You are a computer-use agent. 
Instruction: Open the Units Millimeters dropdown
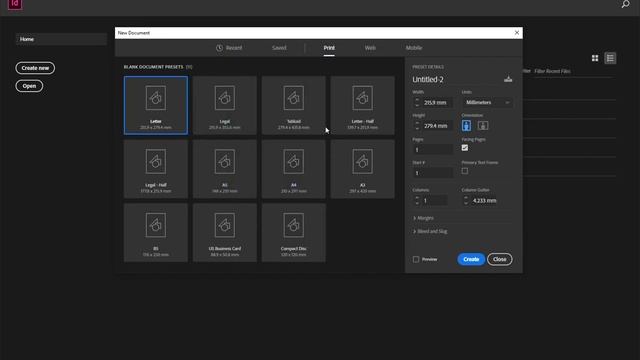(487, 102)
